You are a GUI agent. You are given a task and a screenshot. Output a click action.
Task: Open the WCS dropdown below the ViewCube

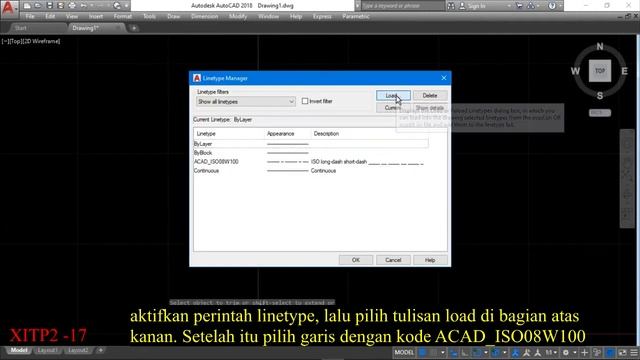[x=600, y=113]
